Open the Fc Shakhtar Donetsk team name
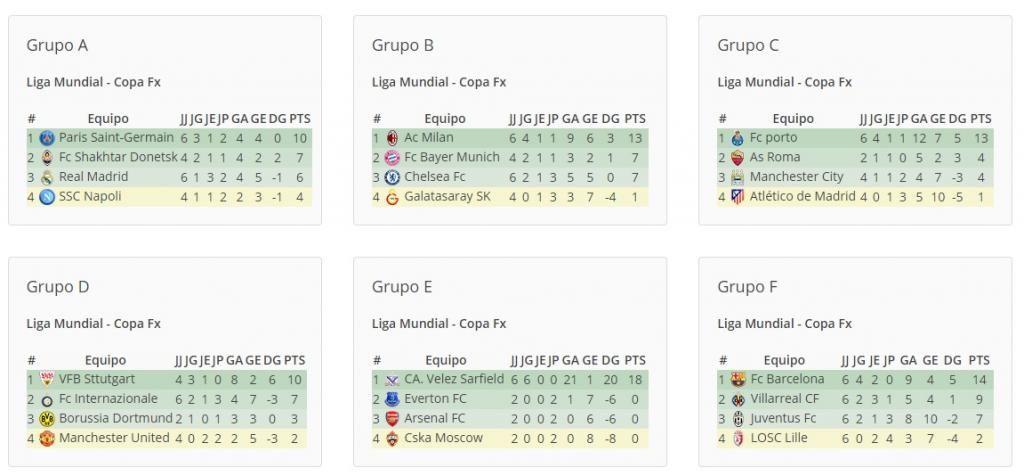 click(x=118, y=157)
